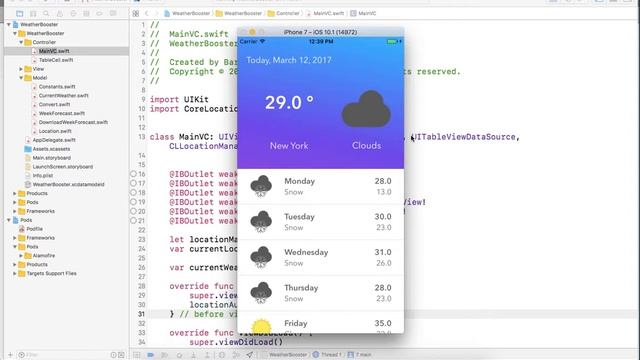This screenshot has height=360, width=640.
Task: Expand Targets Support Files folder triangle
Action: click(x=15, y=273)
